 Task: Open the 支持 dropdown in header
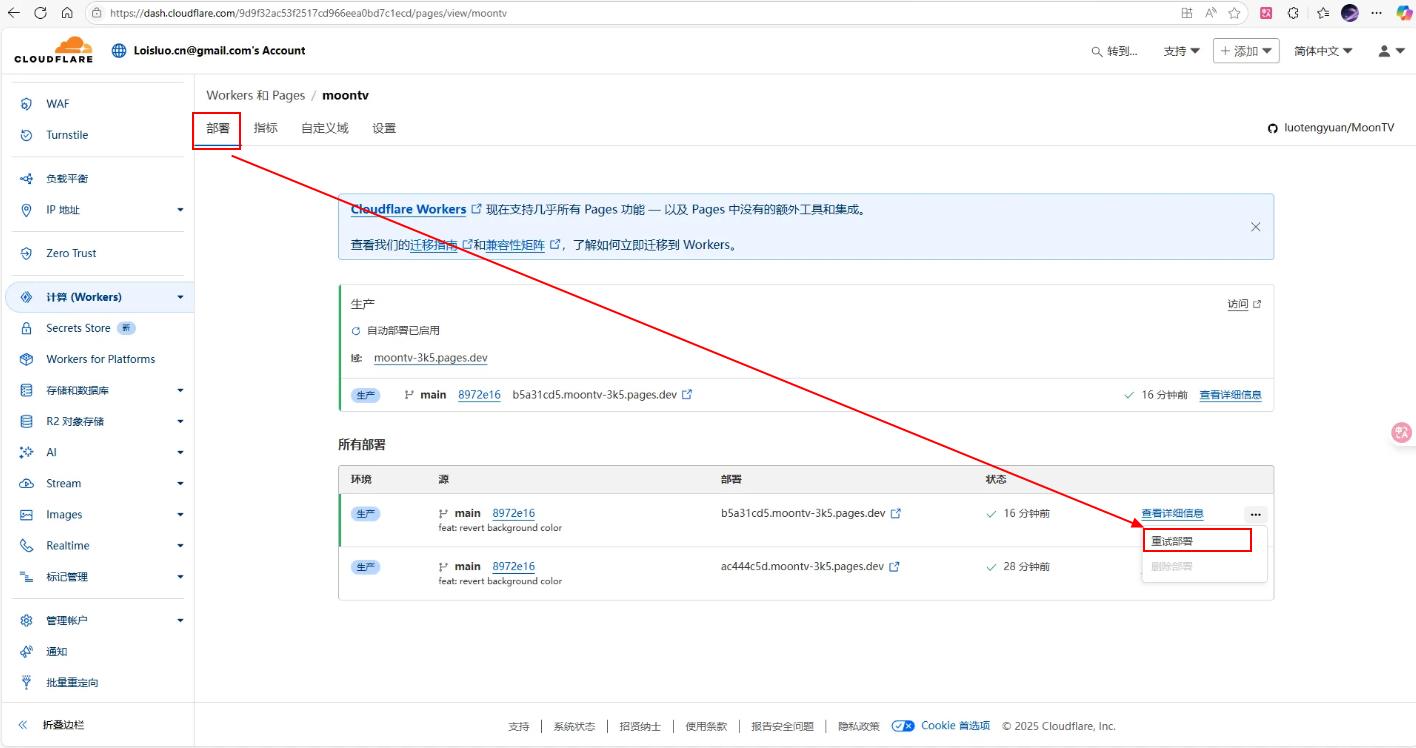(1181, 51)
